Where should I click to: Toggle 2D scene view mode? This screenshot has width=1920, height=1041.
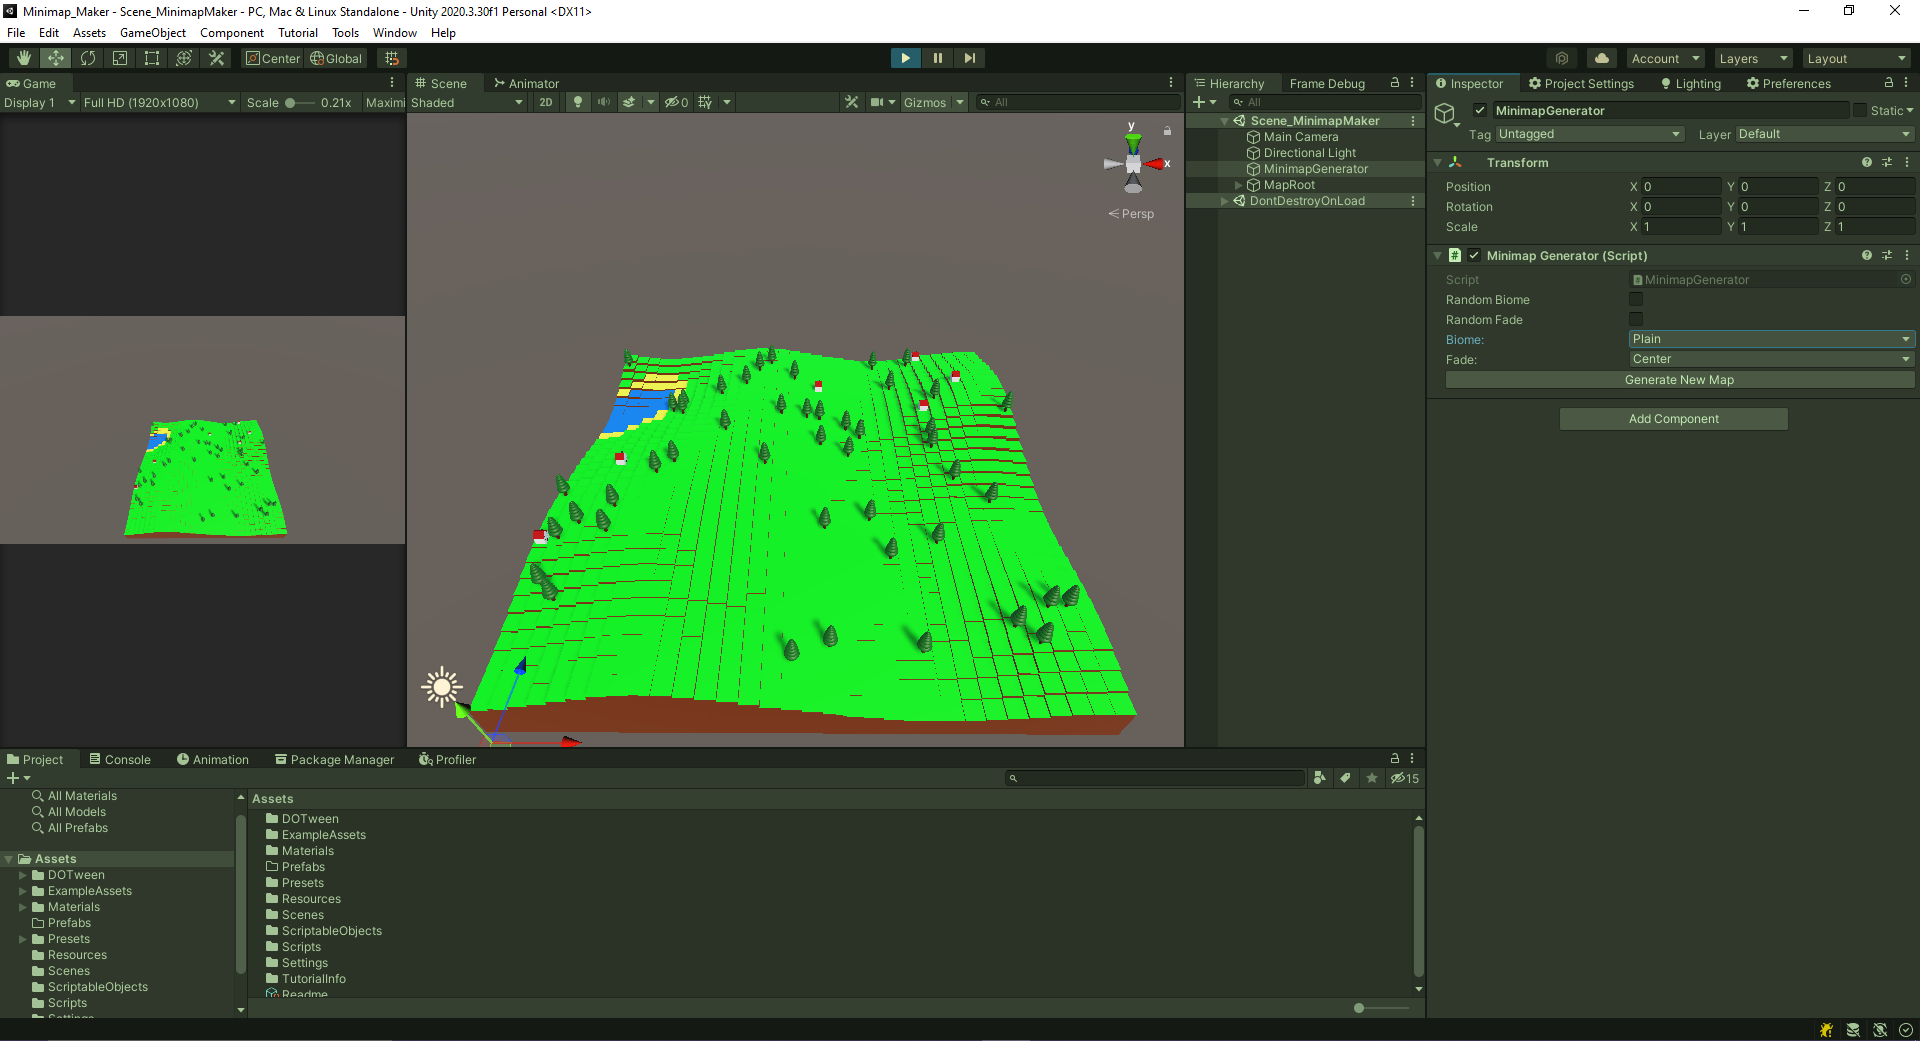[546, 102]
